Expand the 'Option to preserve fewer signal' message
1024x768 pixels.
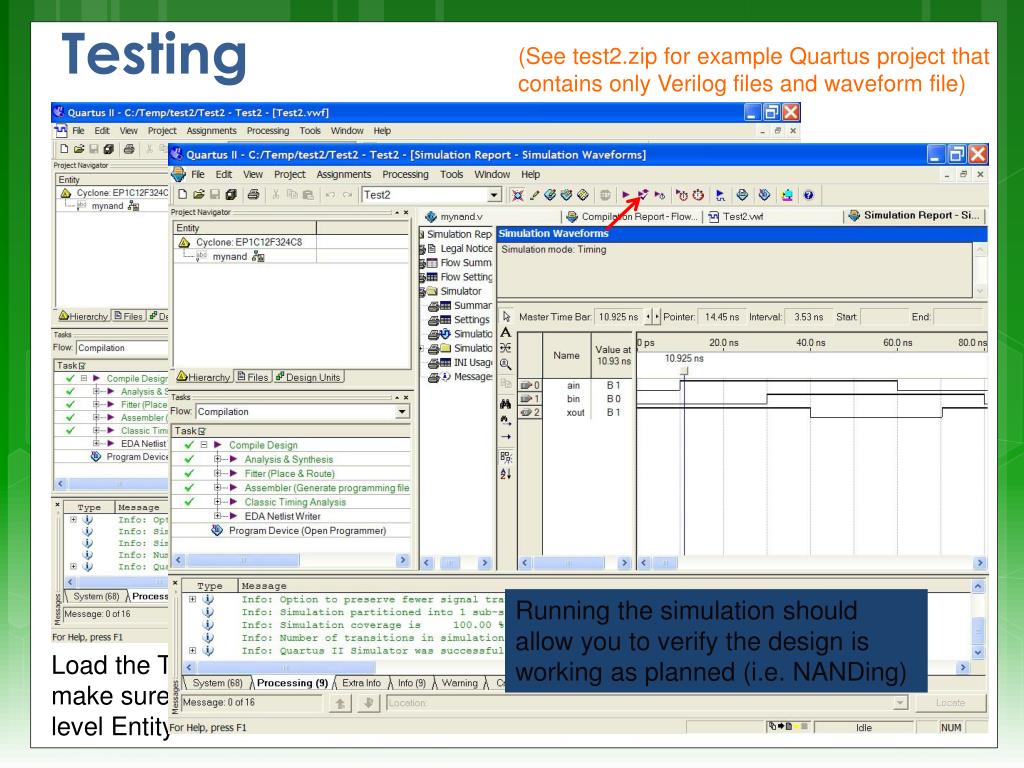(193, 599)
